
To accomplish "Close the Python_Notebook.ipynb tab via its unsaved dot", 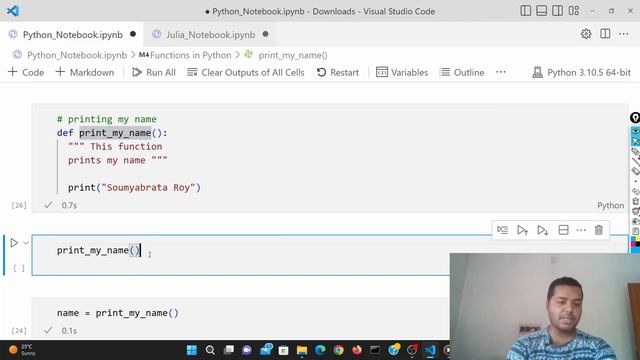I will coord(133,34).
